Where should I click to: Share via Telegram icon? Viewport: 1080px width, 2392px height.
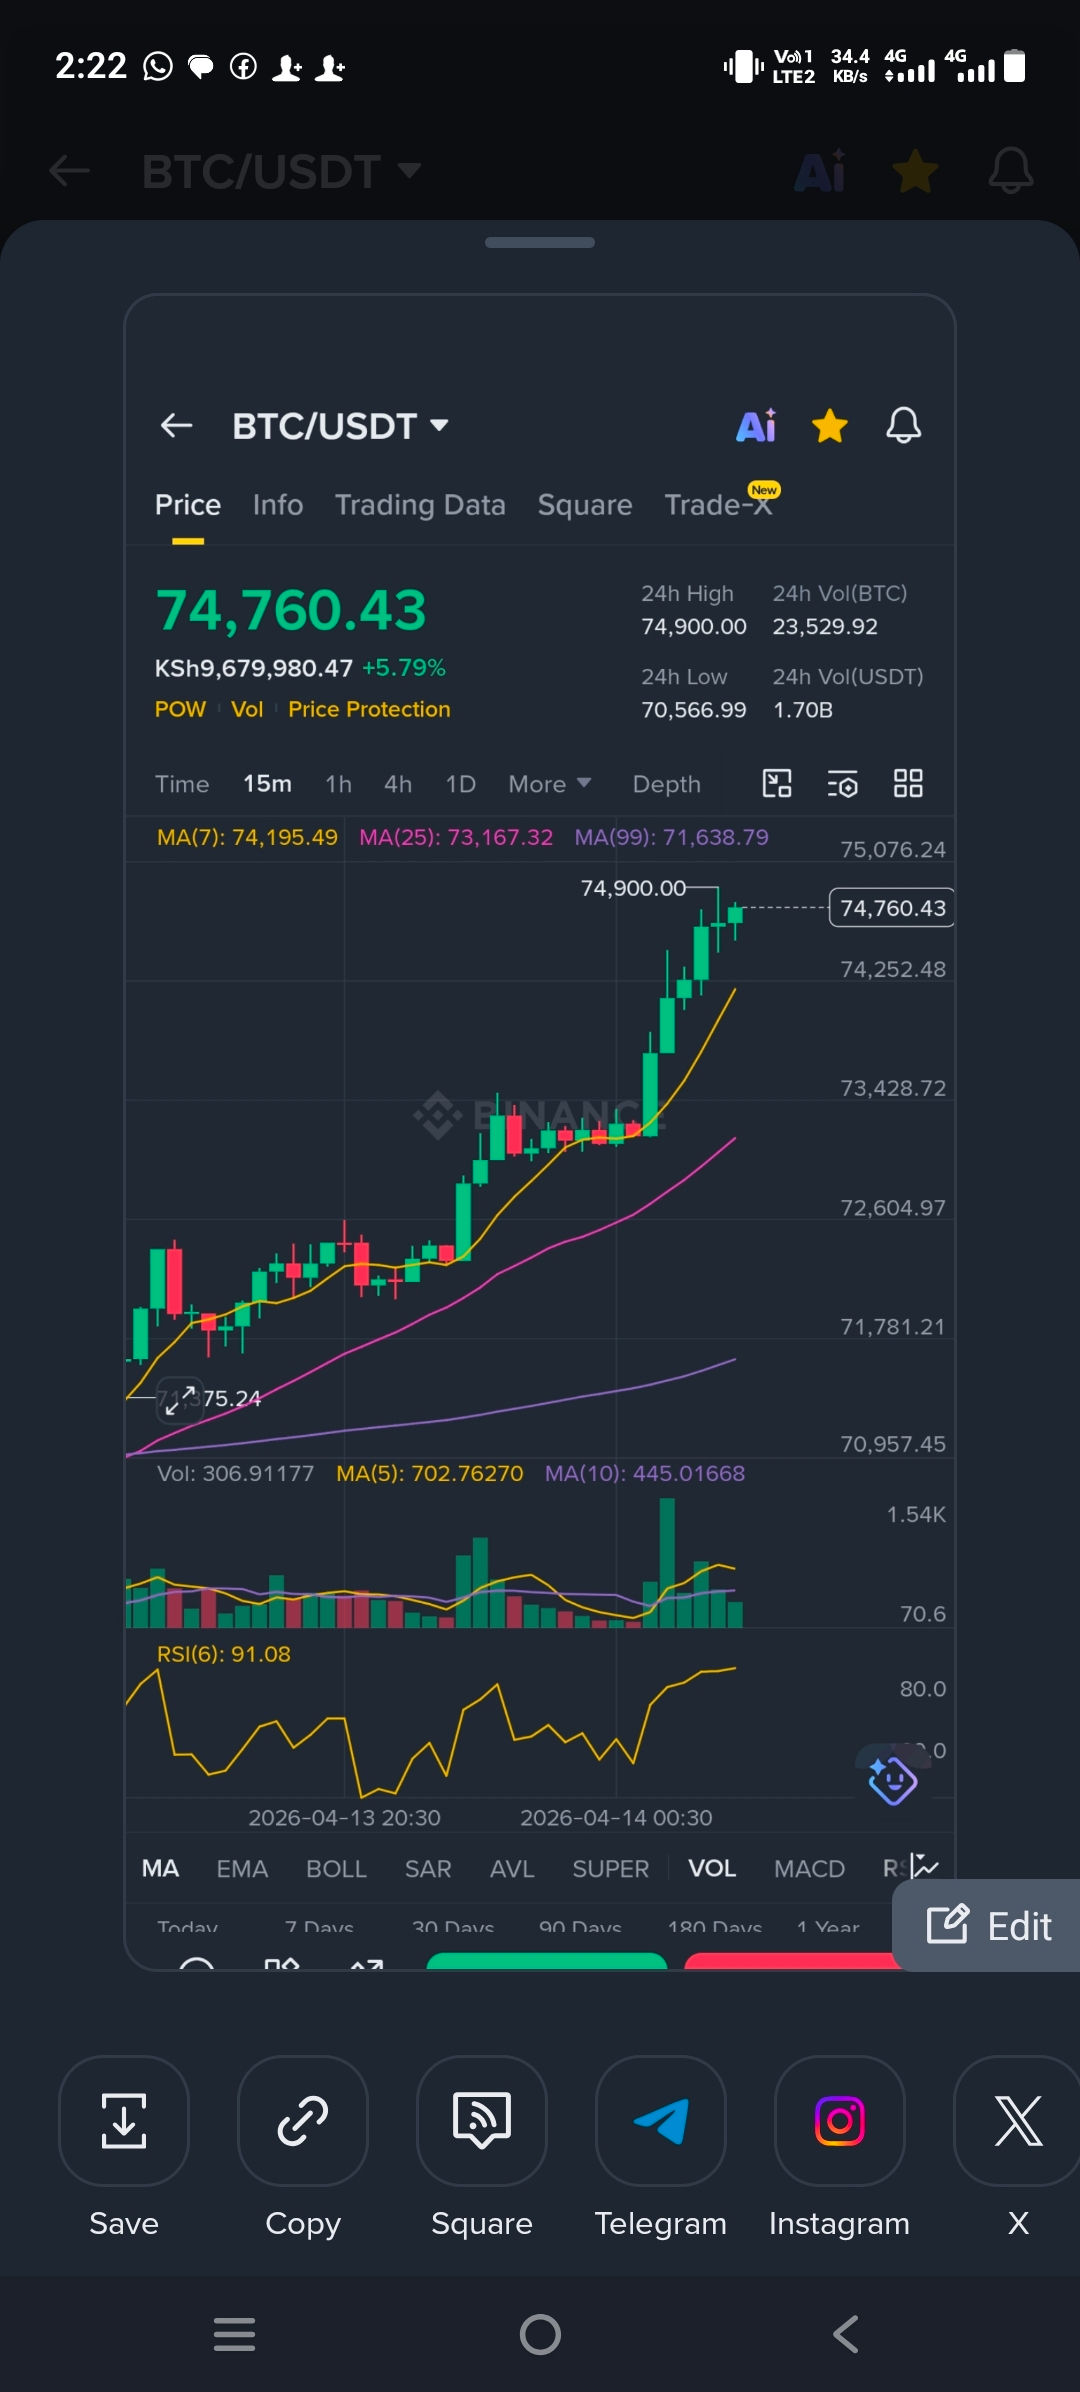(x=661, y=2121)
